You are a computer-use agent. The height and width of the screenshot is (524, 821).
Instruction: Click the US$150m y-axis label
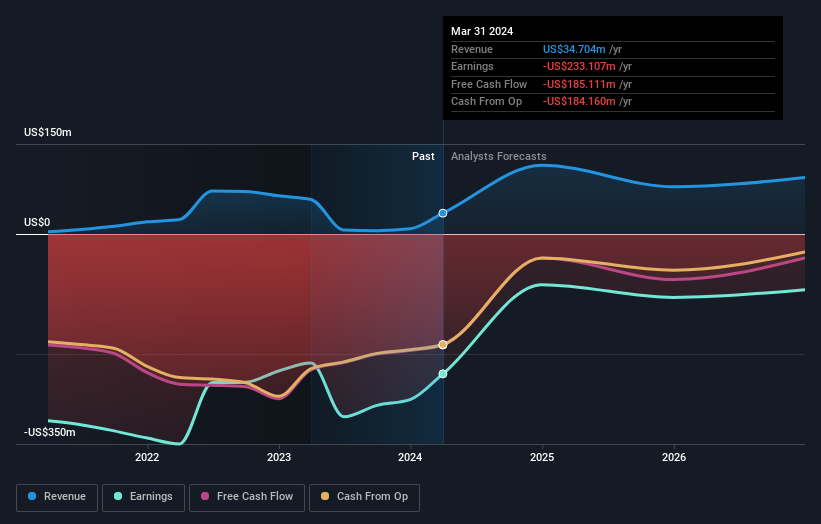pos(48,132)
